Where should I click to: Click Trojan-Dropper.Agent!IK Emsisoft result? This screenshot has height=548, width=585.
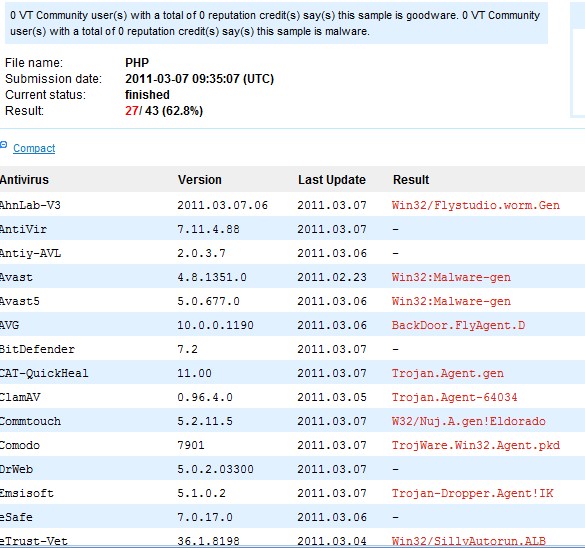click(472, 493)
